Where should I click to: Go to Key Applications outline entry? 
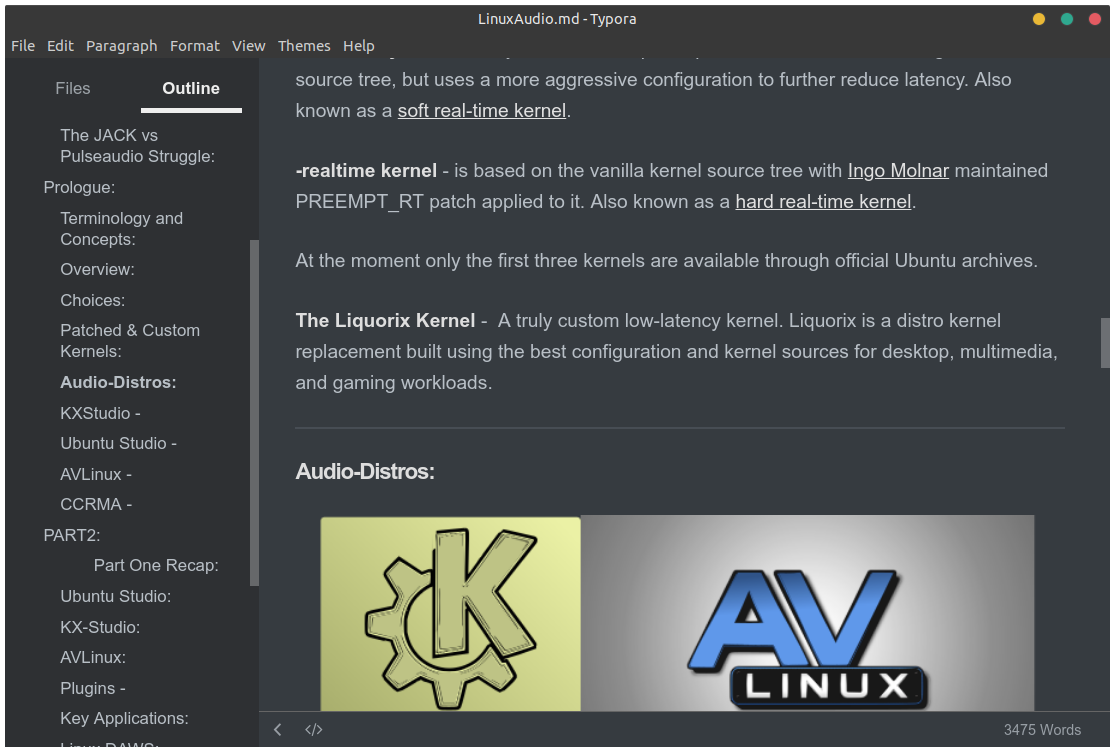pyautogui.click(x=125, y=719)
